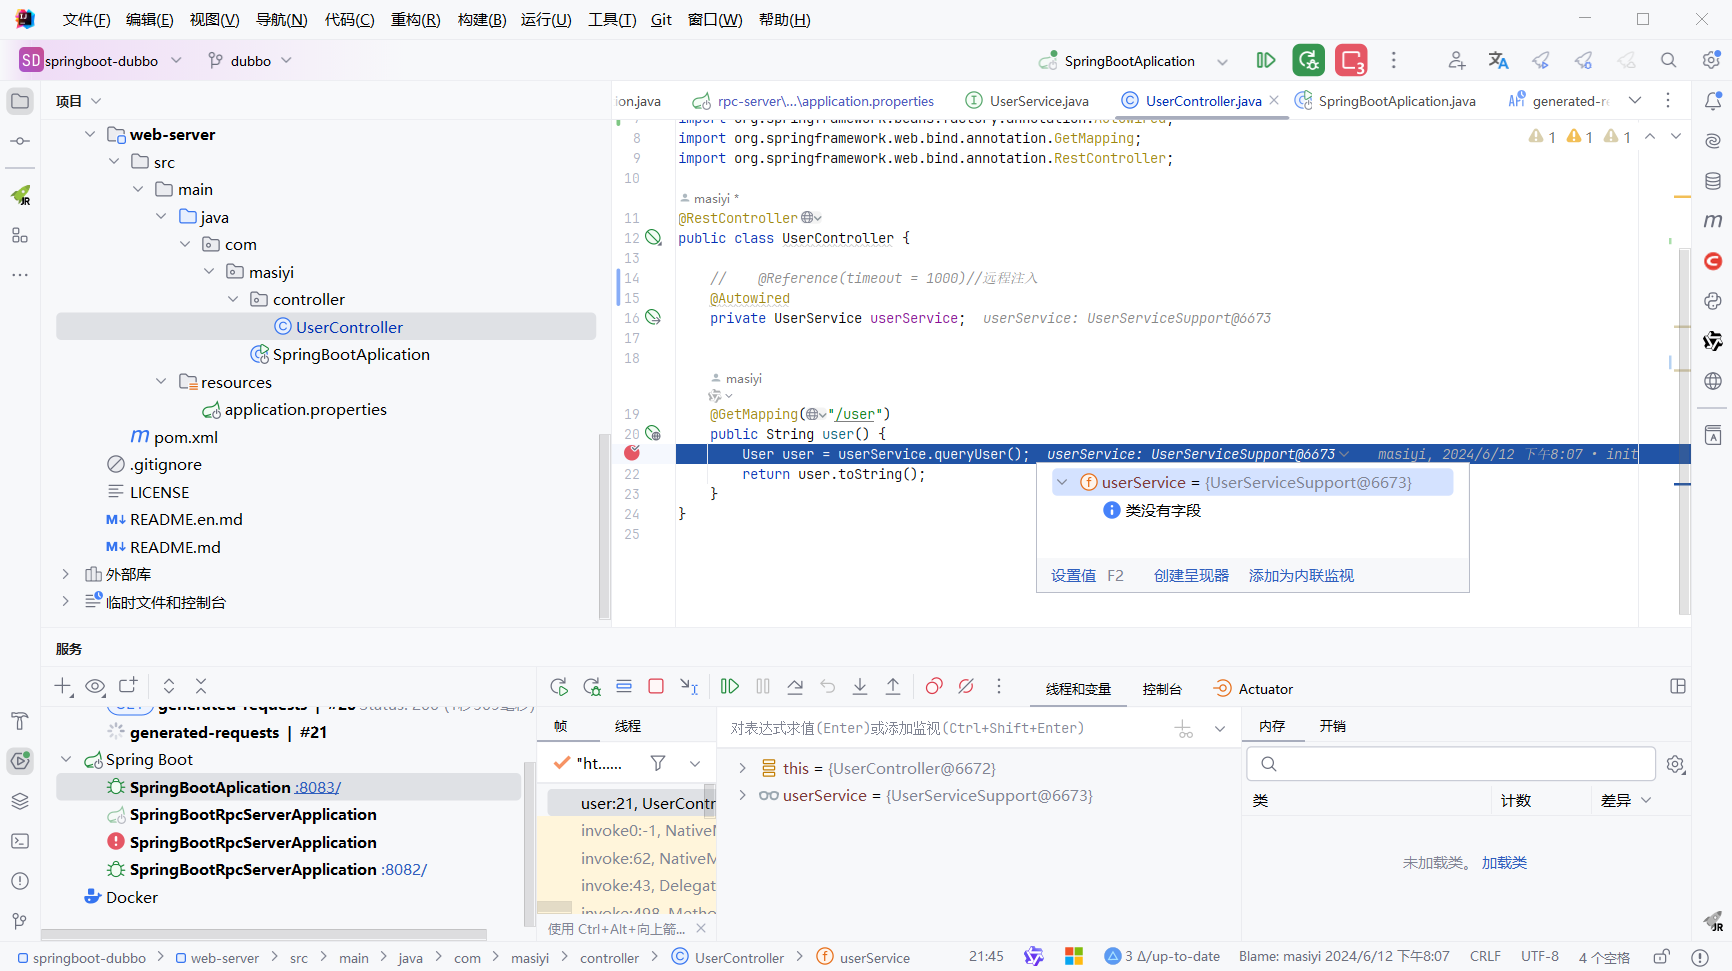Viewport: 1732px width, 971px height.
Task: Switch to UserService.java tab
Action: (x=1027, y=101)
